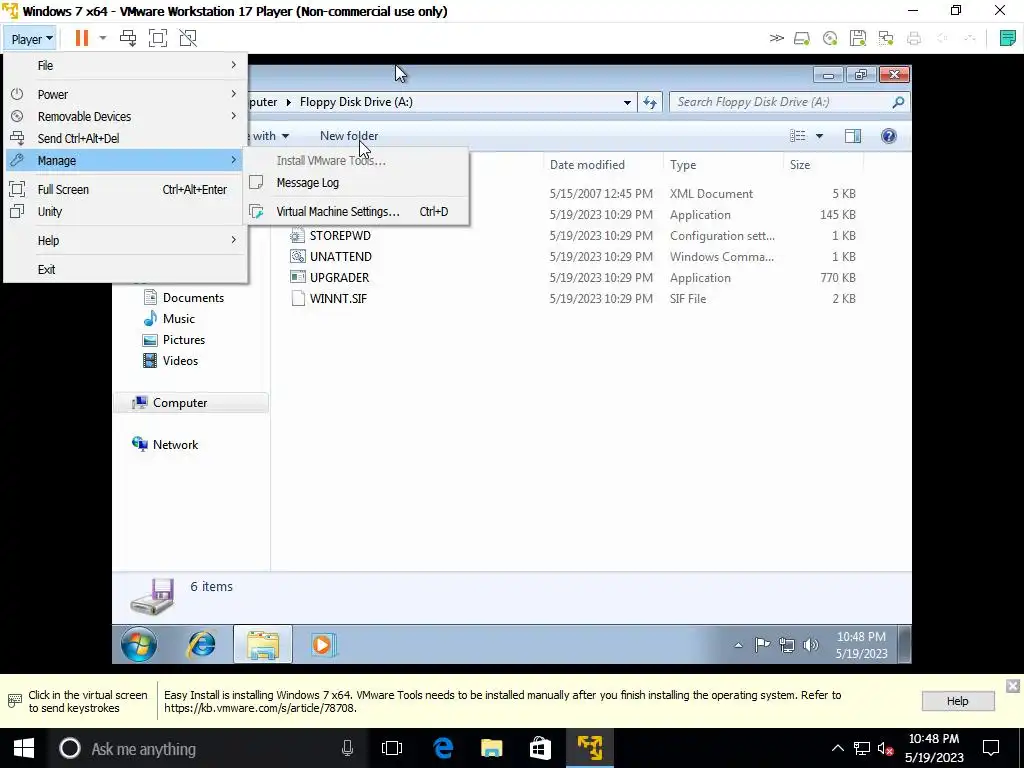Click the Send Ctrl+Alt+Del toolbar icon
The image size is (1024, 768).
tap(128, 39)
